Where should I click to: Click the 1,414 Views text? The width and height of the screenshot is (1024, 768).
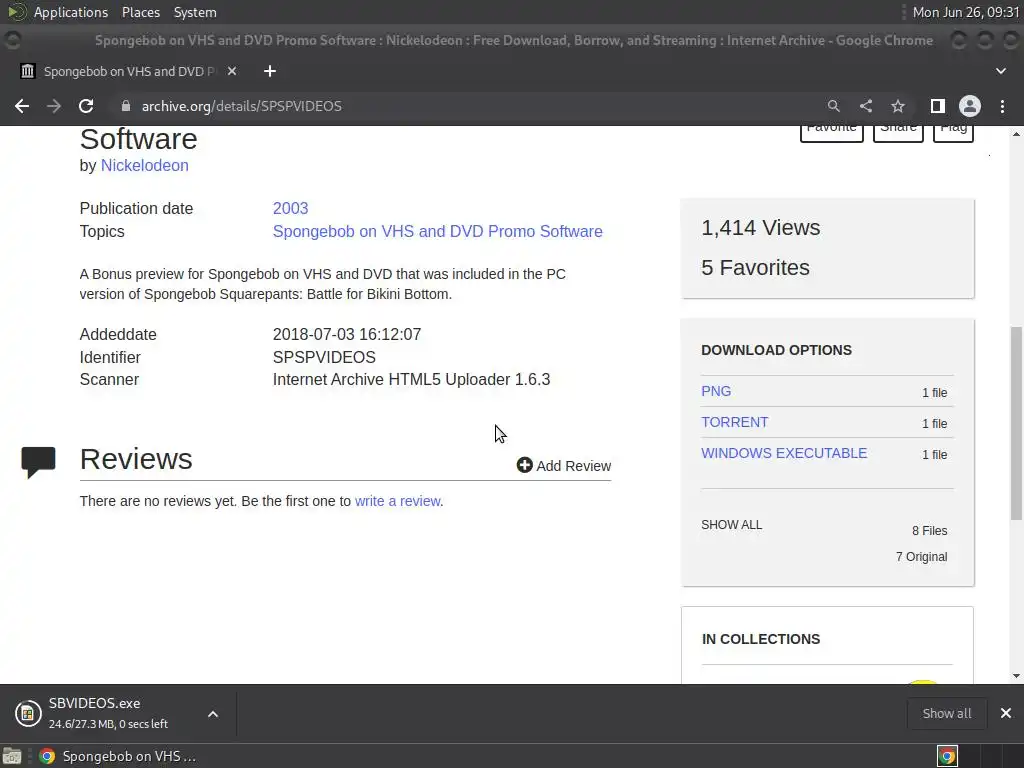tap(760, 227)
